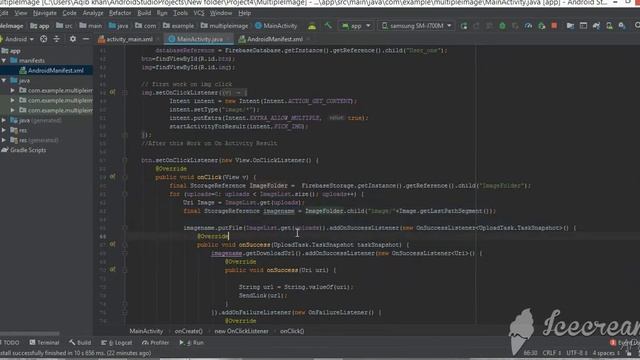640x360 pixels.
Task: Hide the Project panel with minus icon
Action: click(86, 39)
